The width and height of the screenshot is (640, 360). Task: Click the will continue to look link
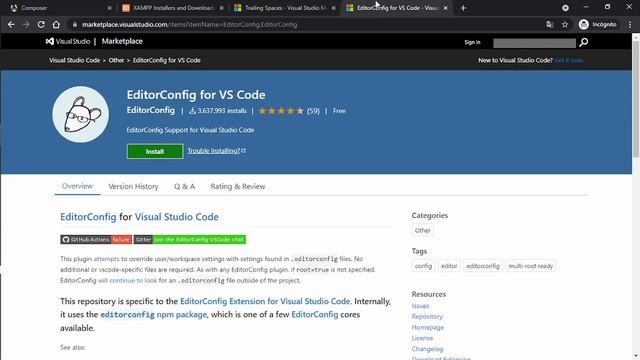pyautogui.click(x=127, y=280)
